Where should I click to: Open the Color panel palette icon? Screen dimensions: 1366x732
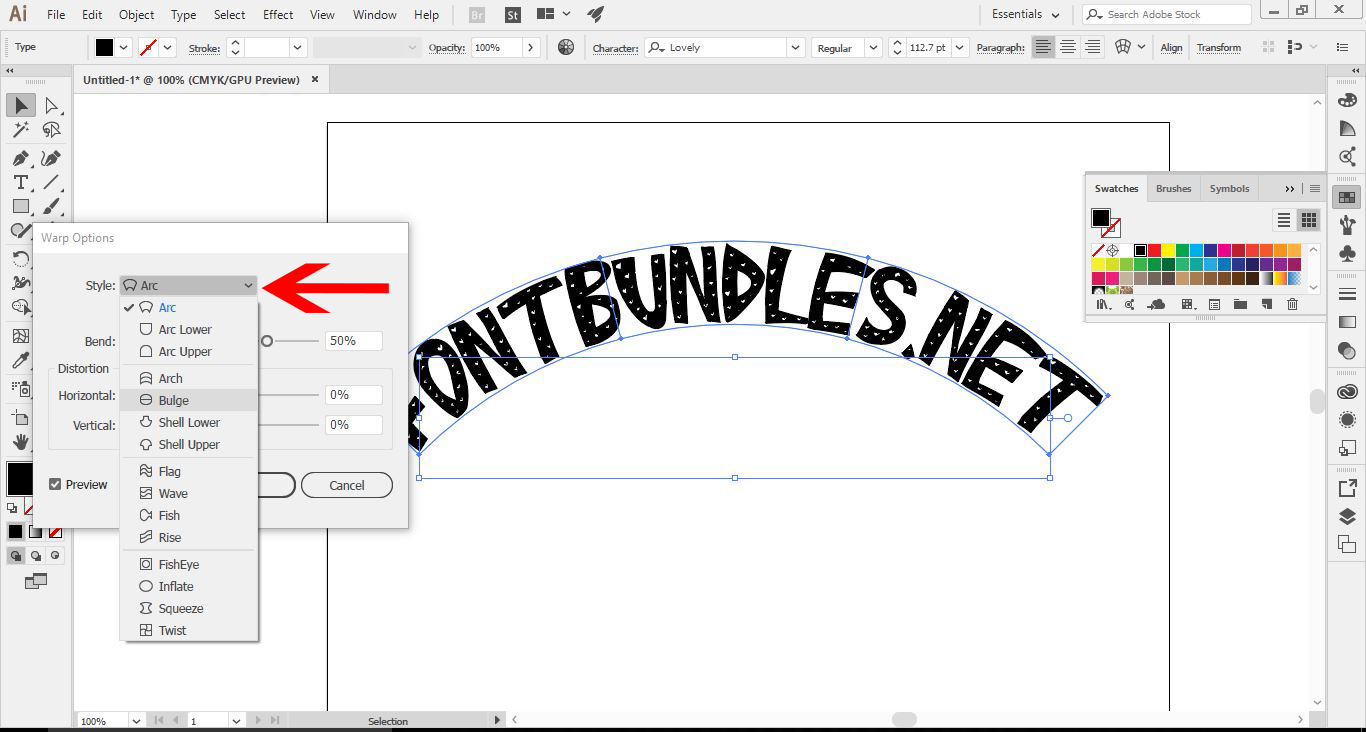tap(1347, 100)
